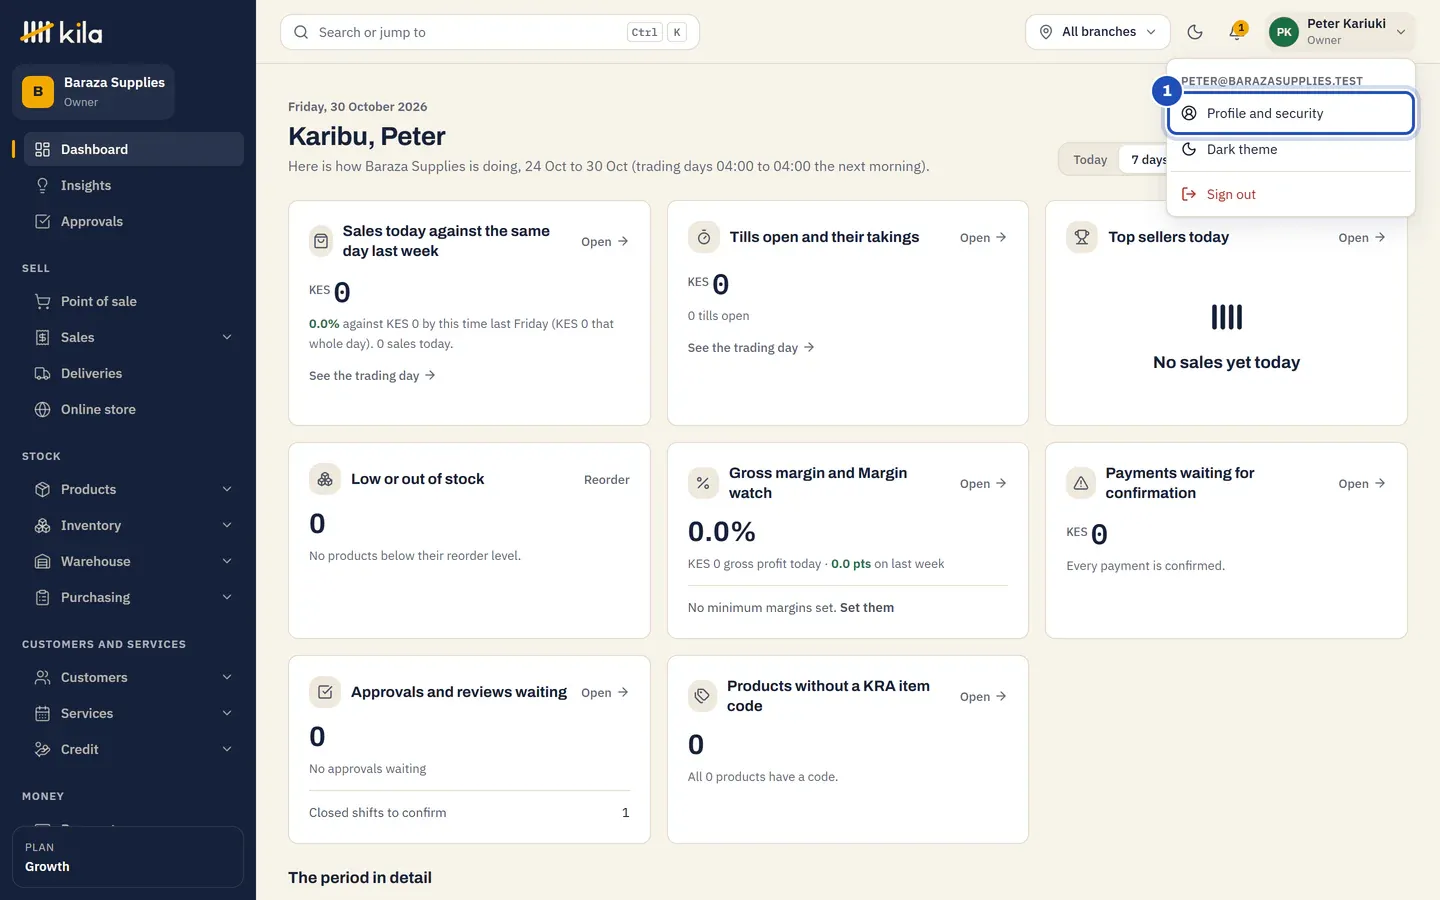Image resolution: width=1440 pixels, height=900 pixels.
Task: Expand the Inventory submenu chevron
Action: point(227,526)
